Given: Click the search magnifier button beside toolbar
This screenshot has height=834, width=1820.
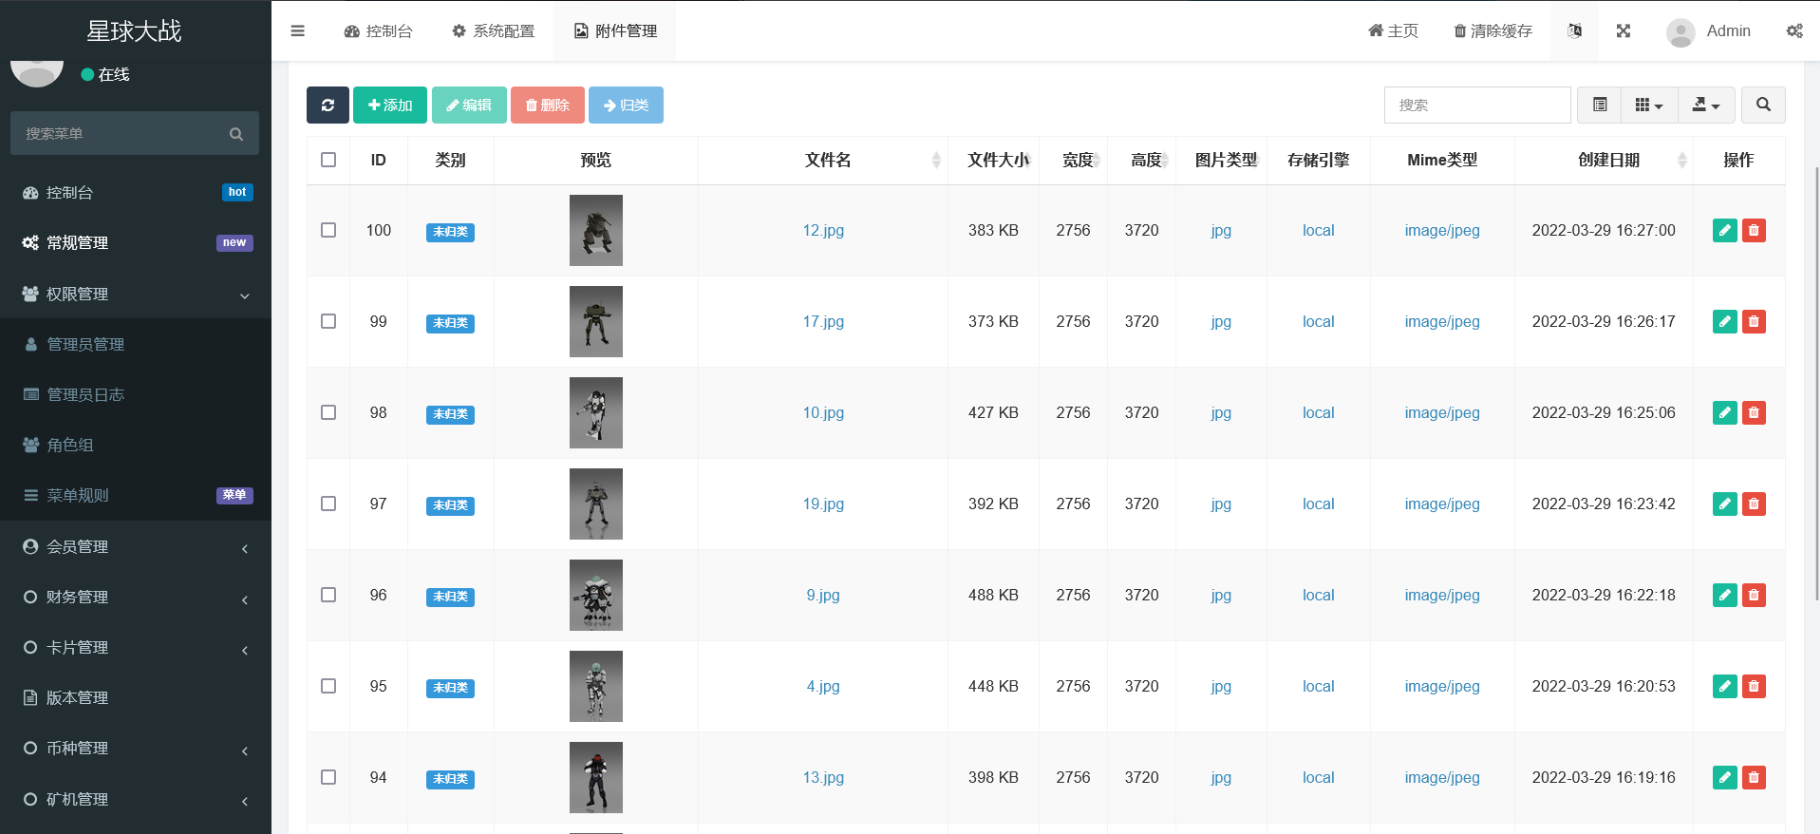Looking at the screenshot, I should tap(1762, 105).
